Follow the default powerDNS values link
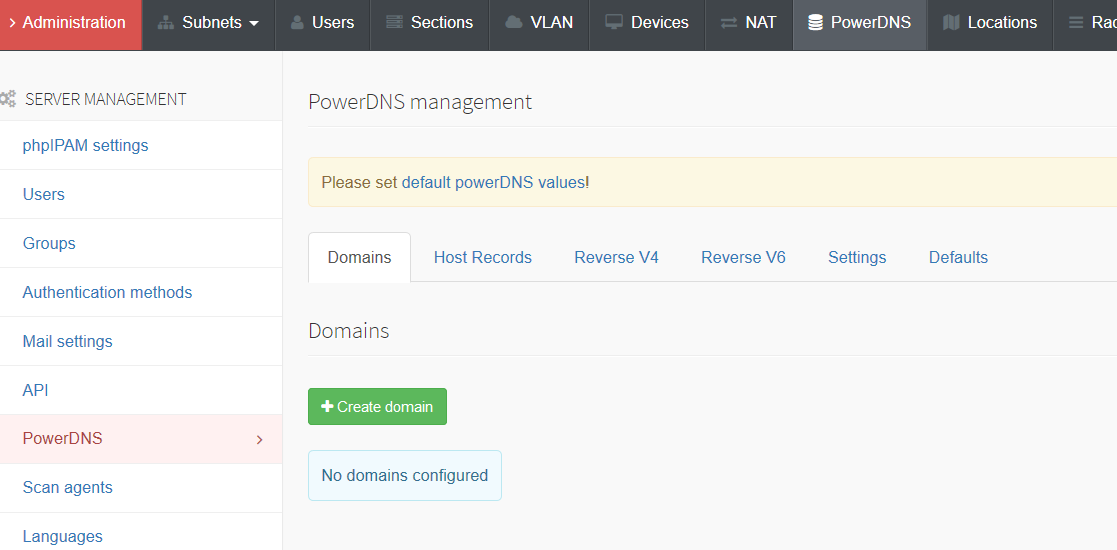This screenshot has width=1117, height=550. [x=492, y=182]
